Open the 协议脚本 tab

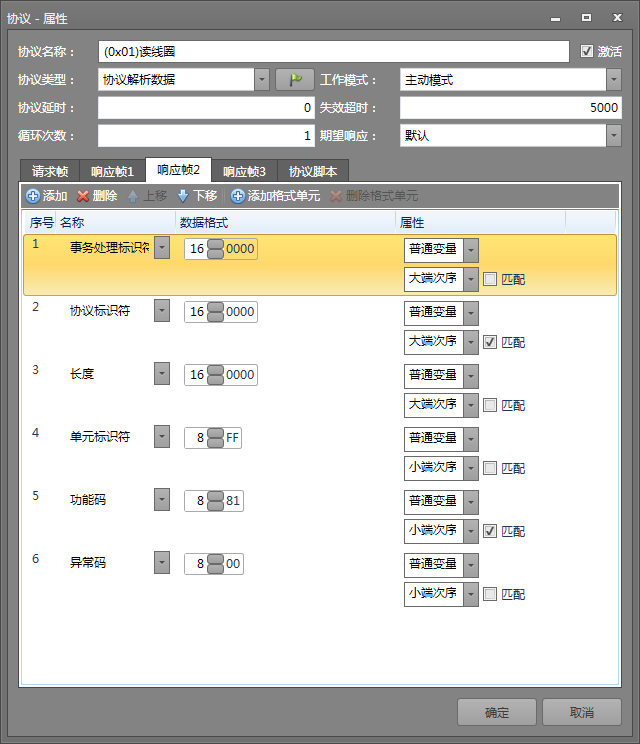[313, 171]
